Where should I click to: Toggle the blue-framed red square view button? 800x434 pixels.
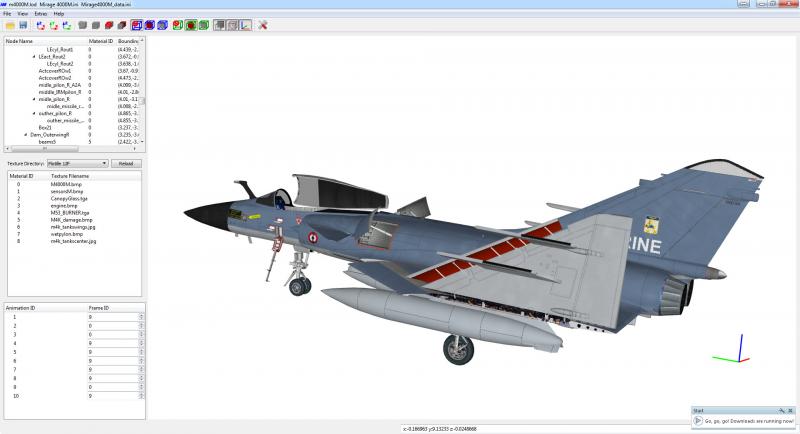coord(136,25)
